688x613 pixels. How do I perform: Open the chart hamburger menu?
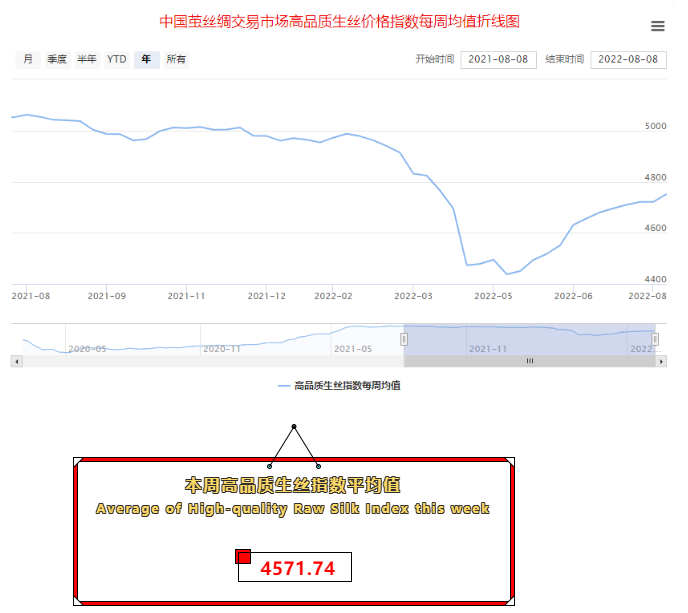pyautogui.click(x=657, y=26)
